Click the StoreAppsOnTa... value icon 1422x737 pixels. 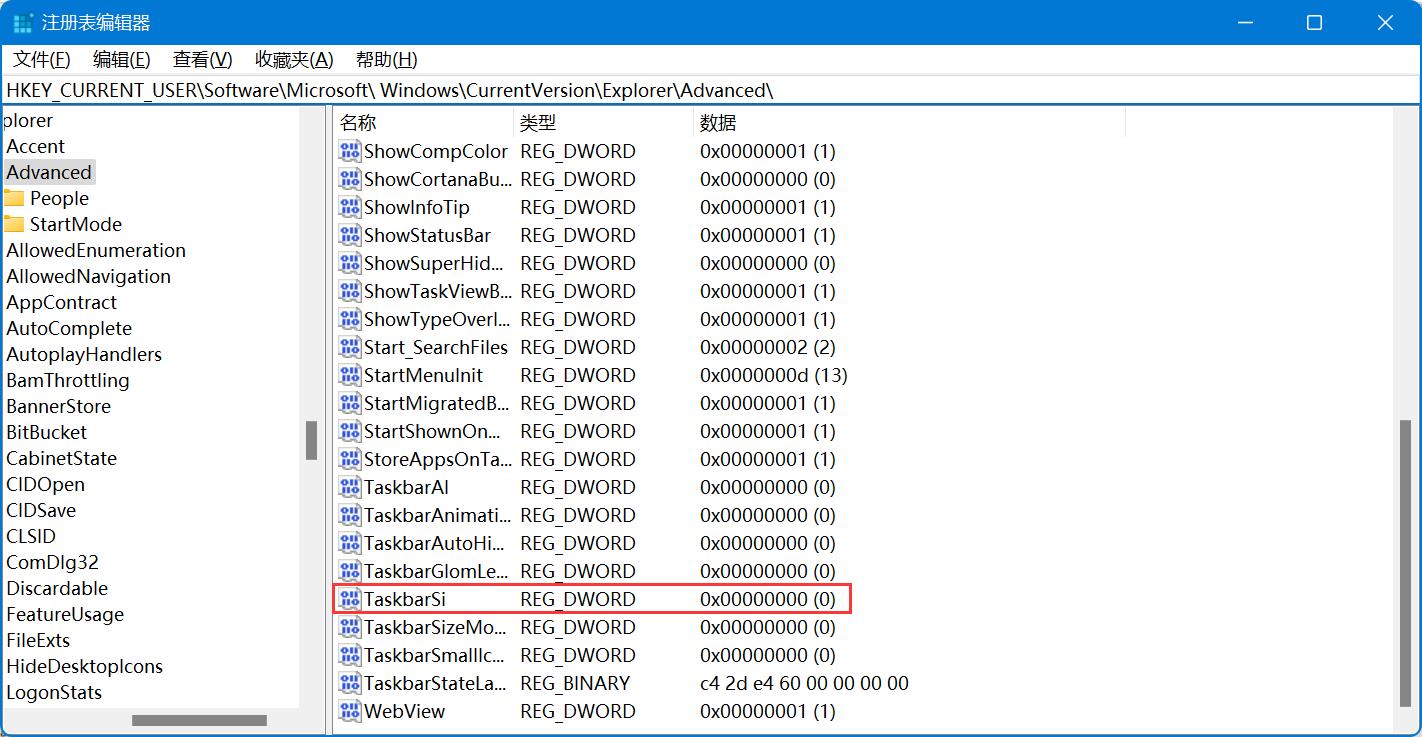[349, 459]
